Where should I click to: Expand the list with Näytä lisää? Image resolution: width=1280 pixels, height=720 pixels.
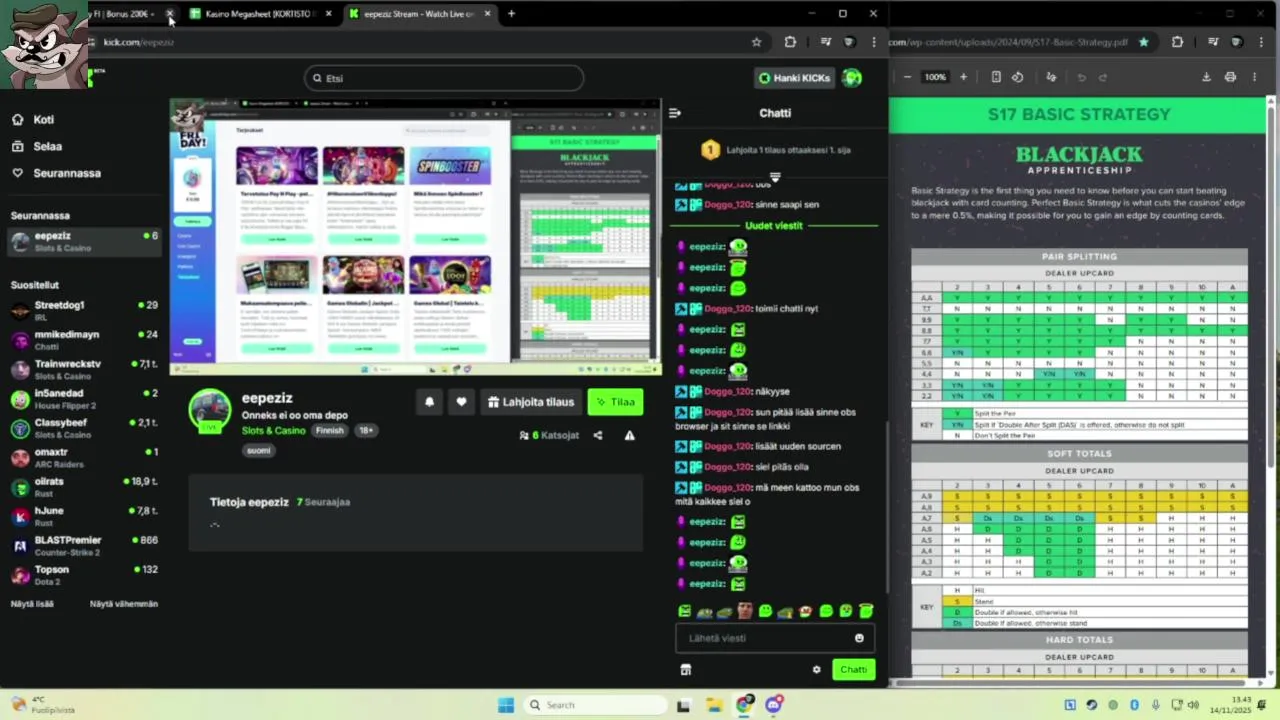pyautogui.click(x=32, y=604)
